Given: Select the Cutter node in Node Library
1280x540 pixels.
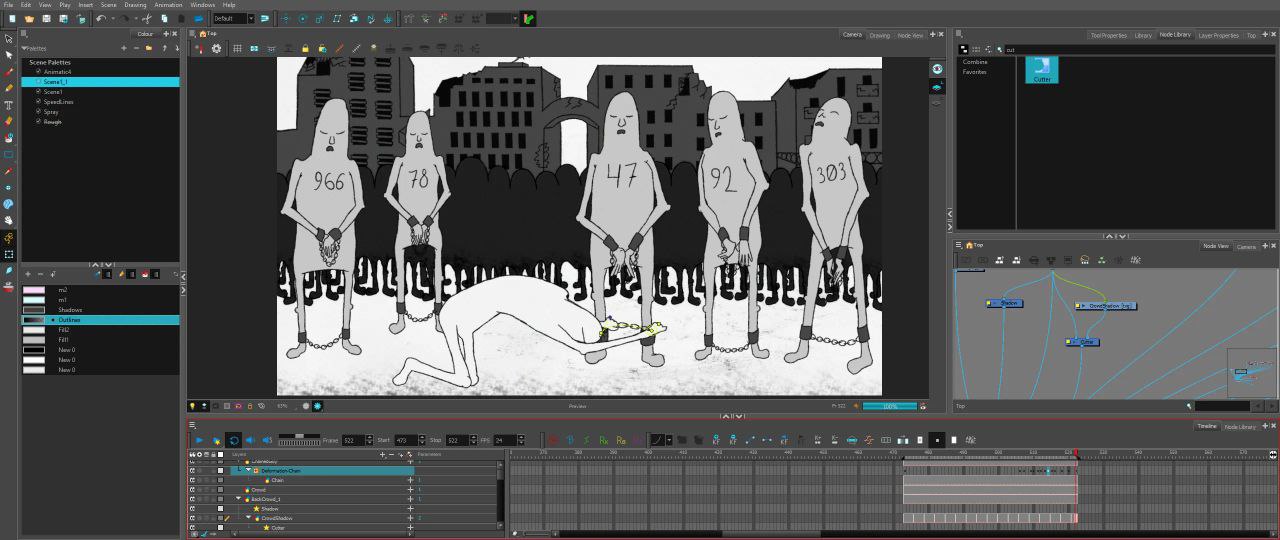Looking at the screenshot, I should pyautogui.click(x=1041, y=69).
